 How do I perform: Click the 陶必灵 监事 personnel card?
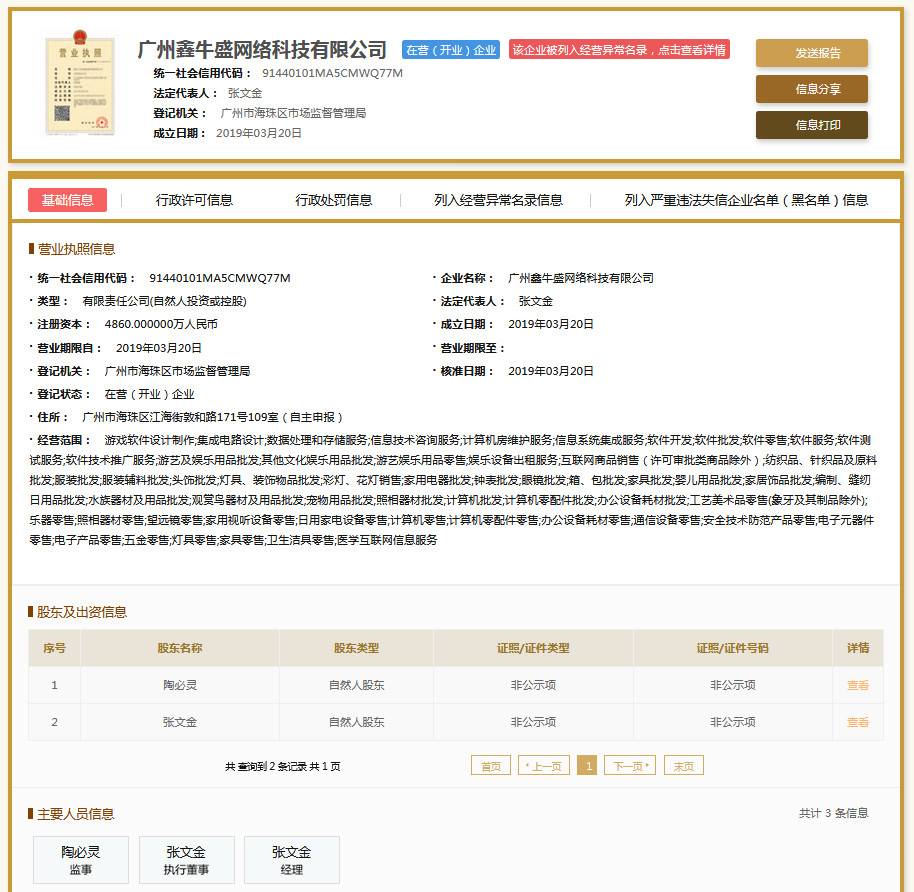80,859
